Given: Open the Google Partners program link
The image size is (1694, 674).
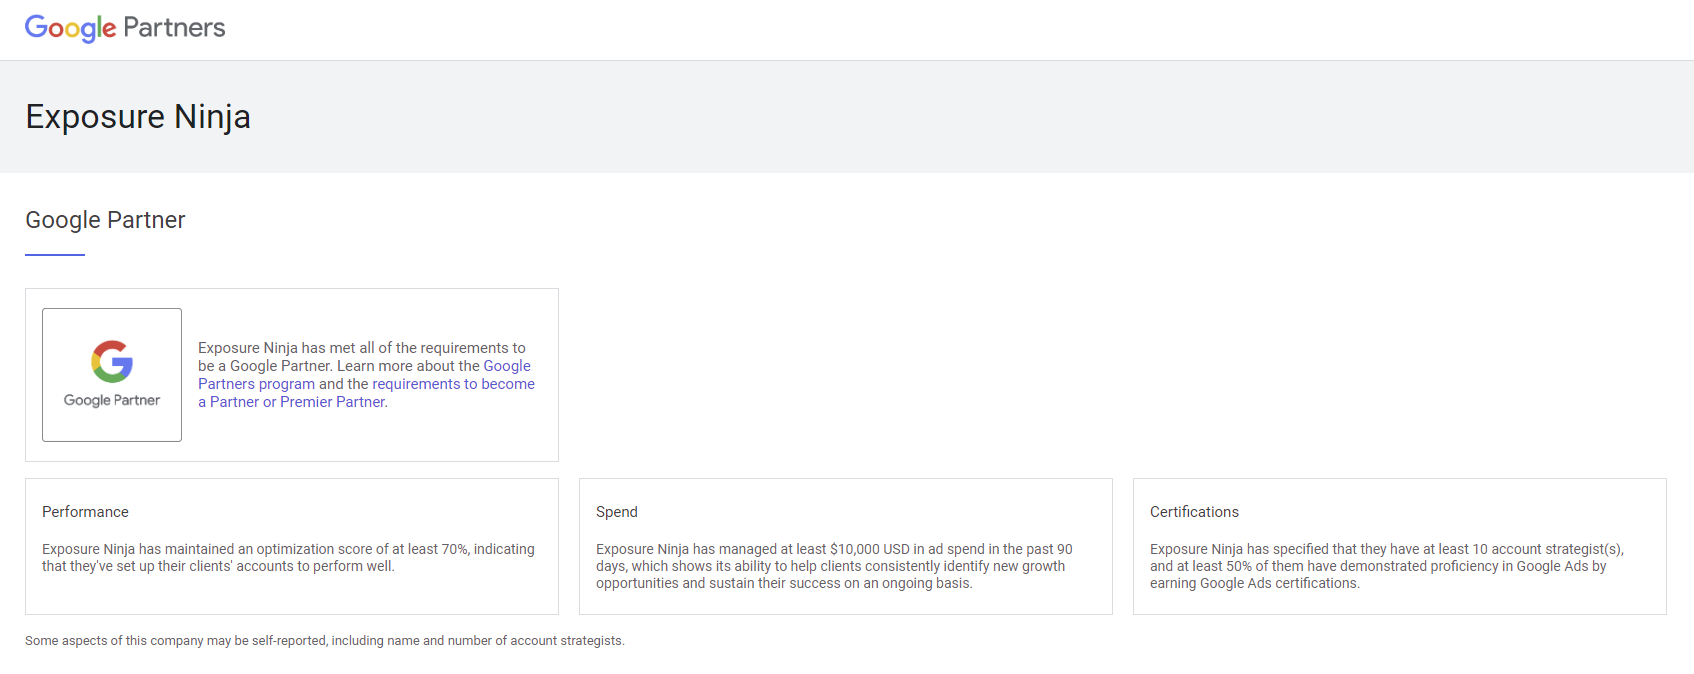Looking at the screenshot, I should (x=364, y=375).
